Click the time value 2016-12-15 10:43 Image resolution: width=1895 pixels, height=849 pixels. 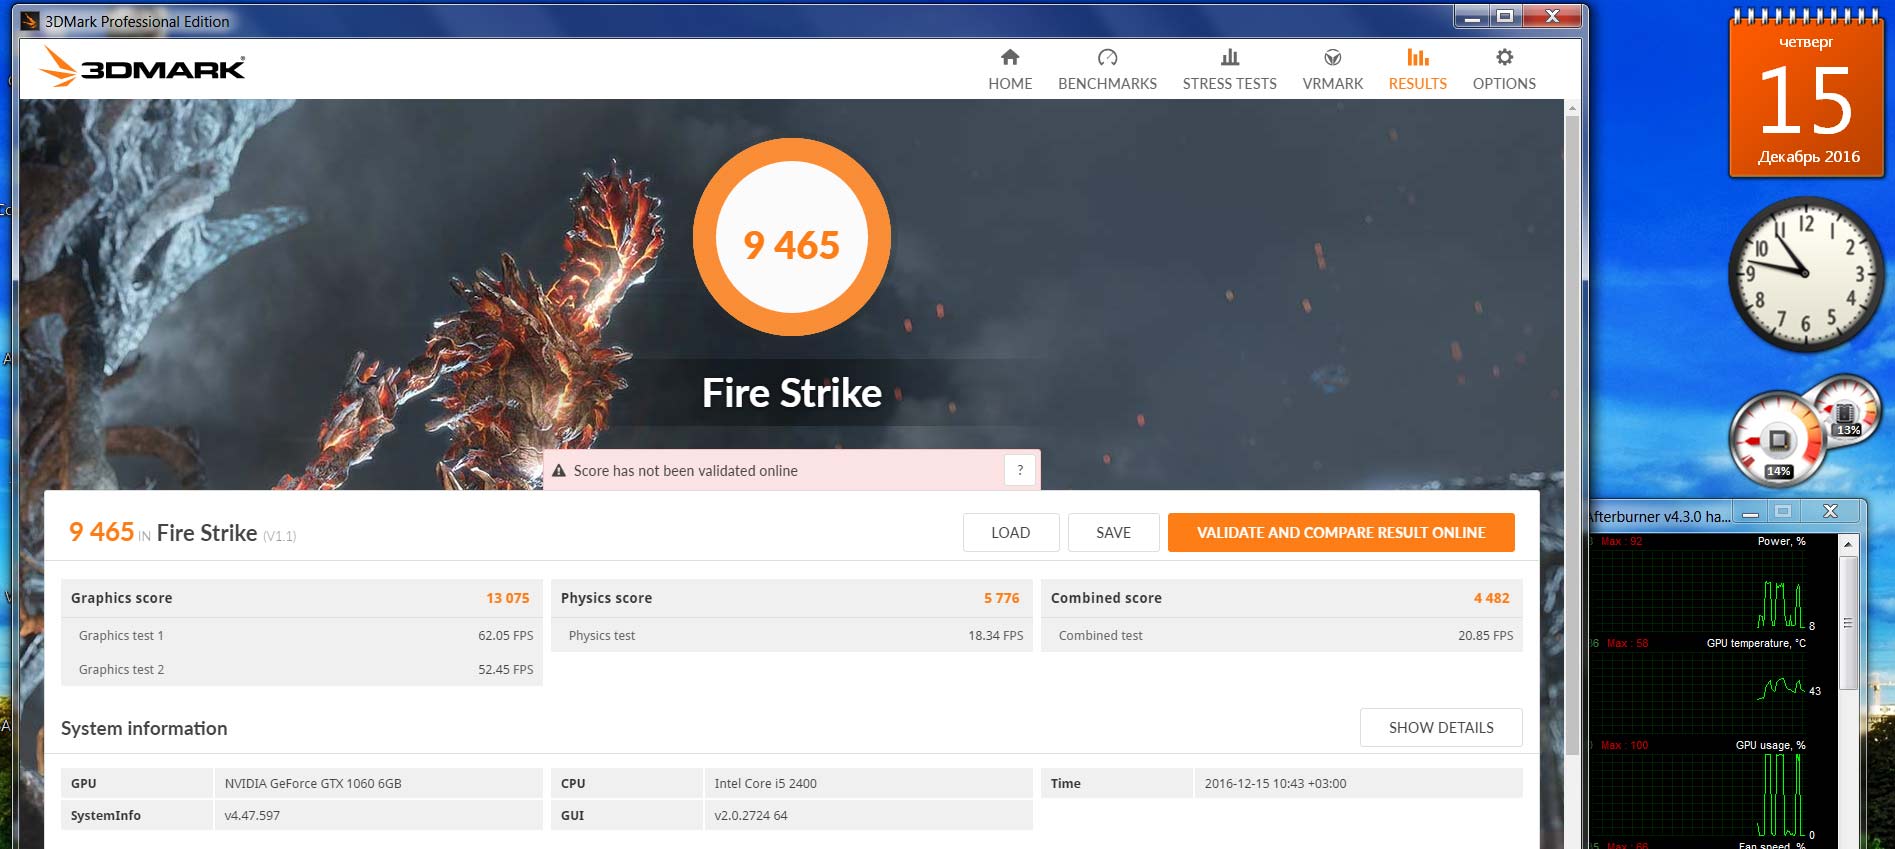tap(1275, 784)
